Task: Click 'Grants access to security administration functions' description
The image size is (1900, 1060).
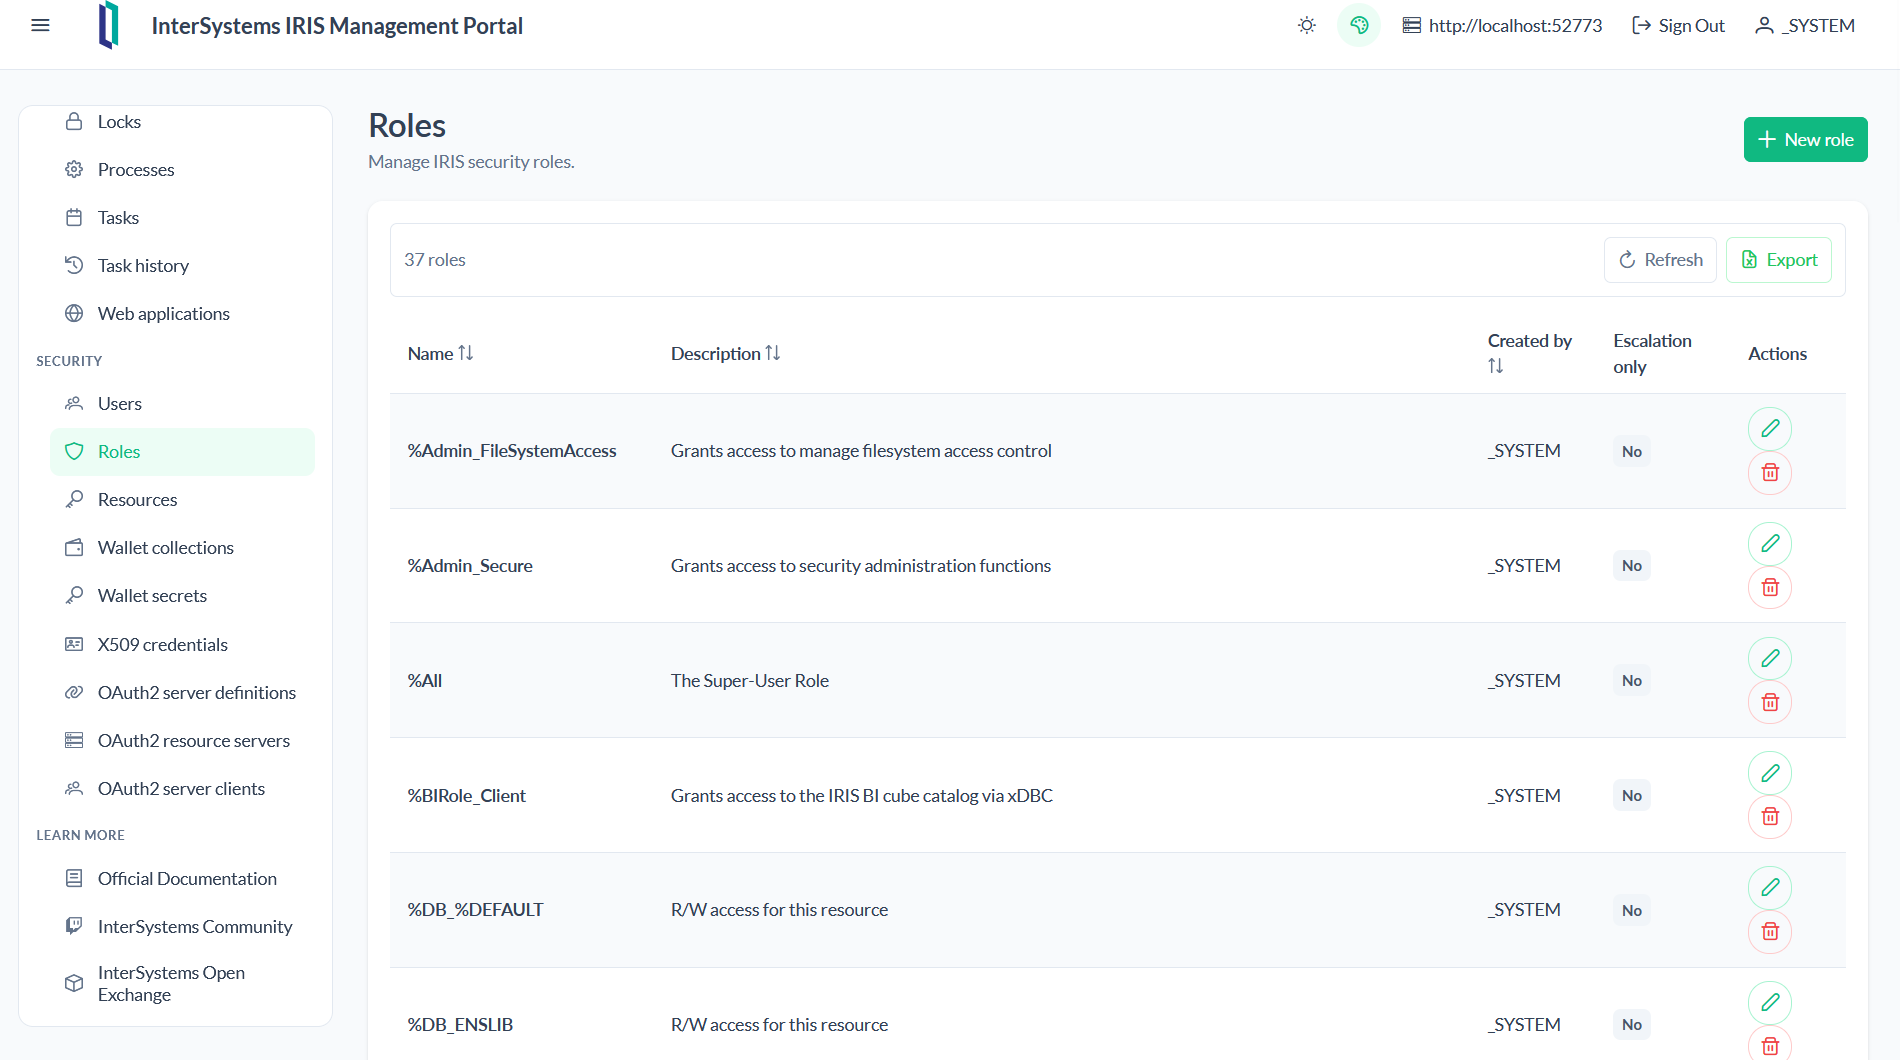Action: point(861,566)
